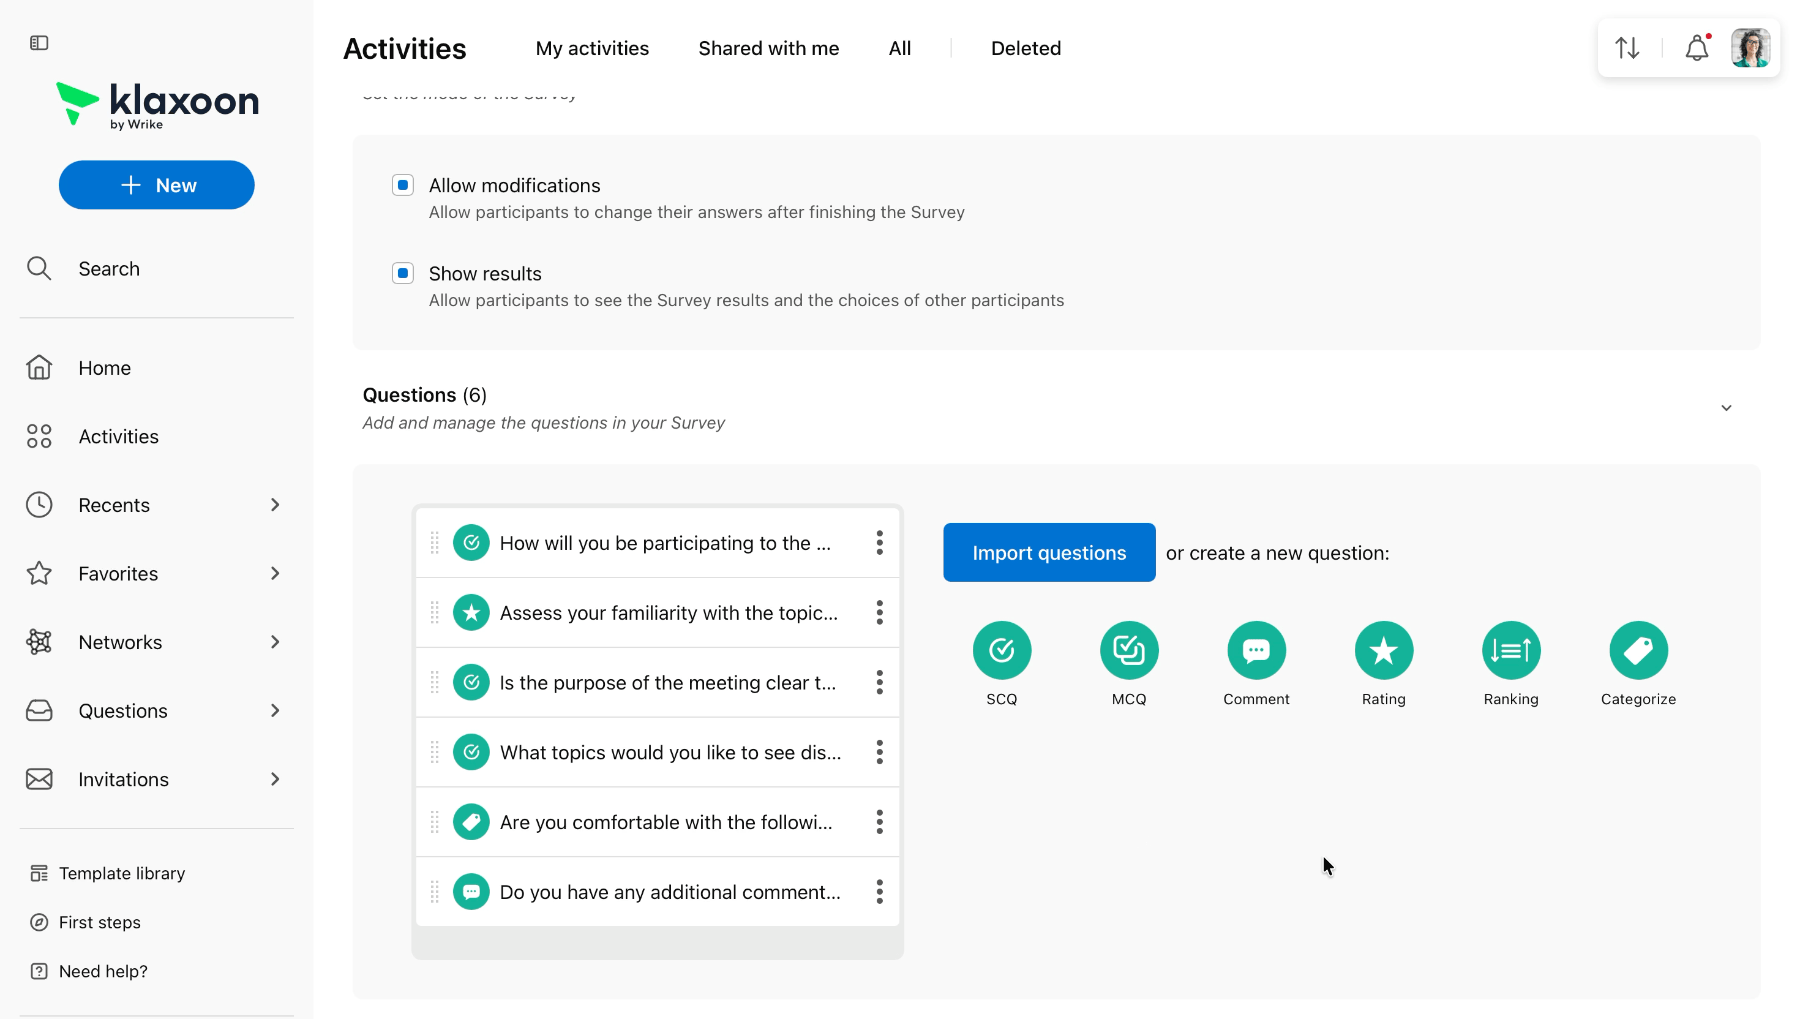Click the Favorites star icon in sidebar
Viewport: 1800px width, 1019px height.
[x=39, y=573]
